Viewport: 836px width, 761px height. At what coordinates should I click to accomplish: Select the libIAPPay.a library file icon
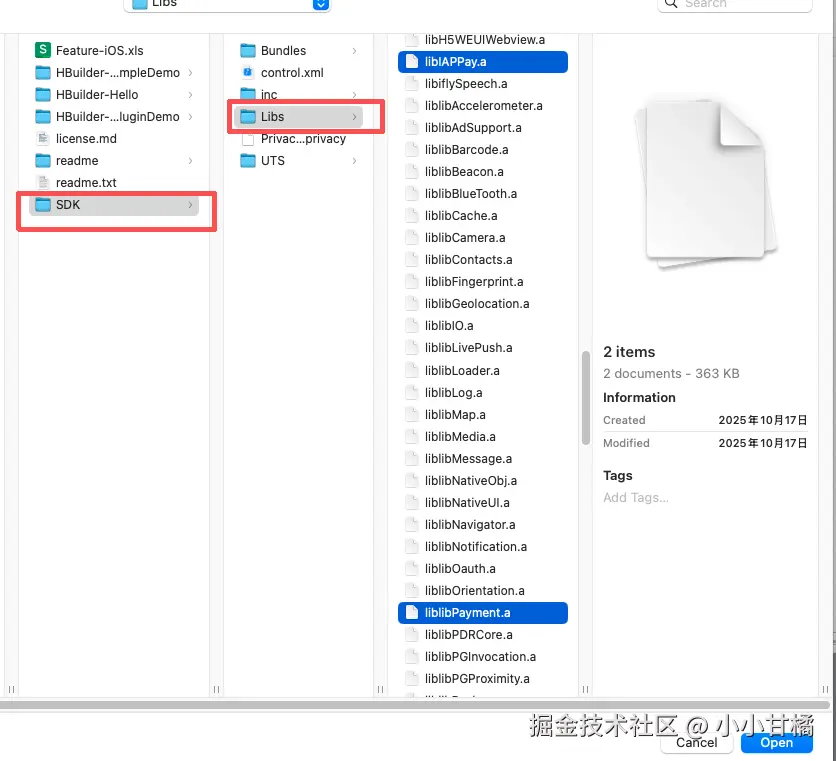tap(412, 61)
